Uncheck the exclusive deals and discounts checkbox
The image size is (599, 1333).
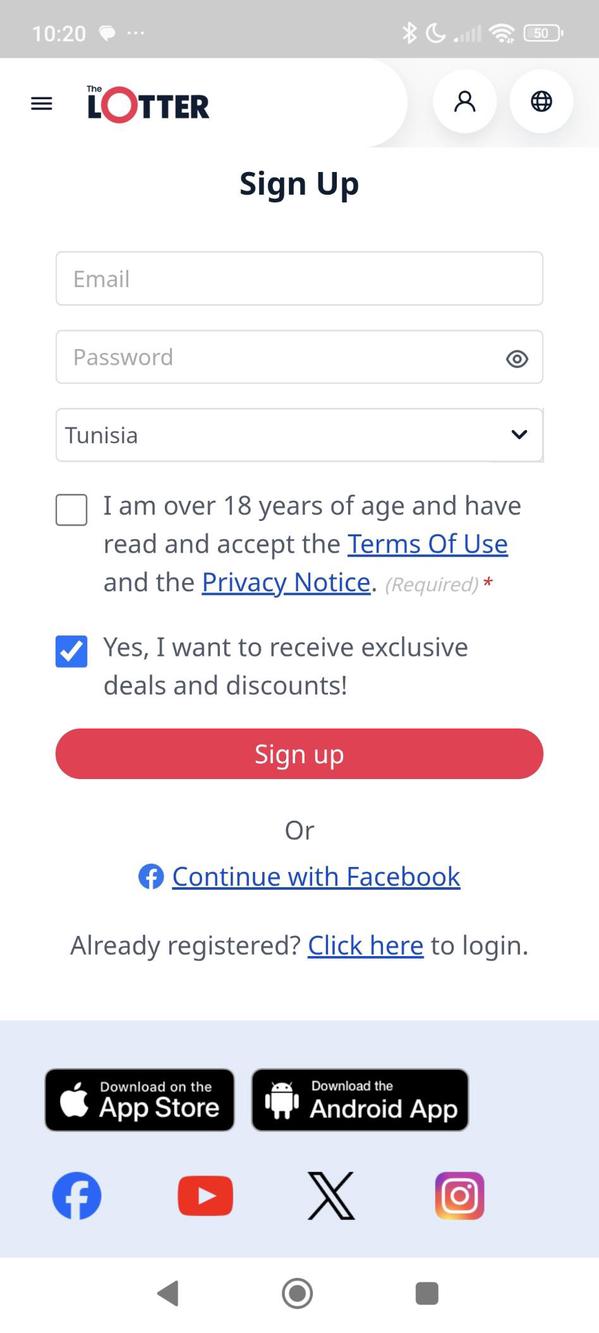click(71, 651)
